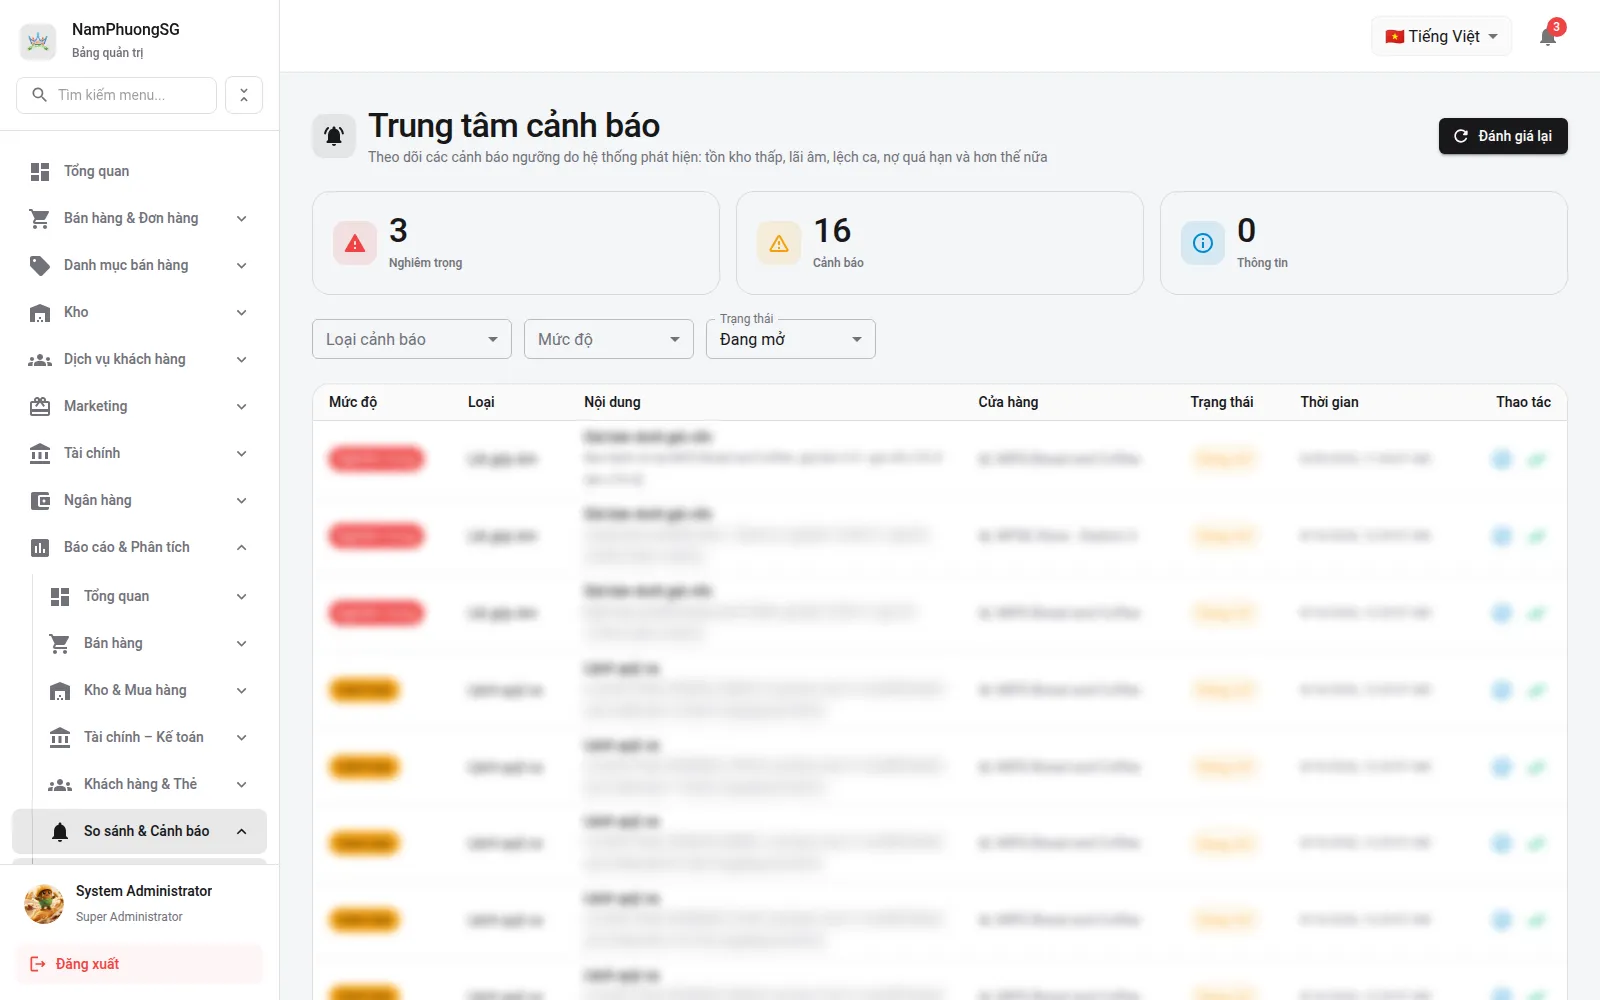The image size is (1600, 1000).
Task: Click the NamPhuongSG logo icon
Action: pos(38,40)
